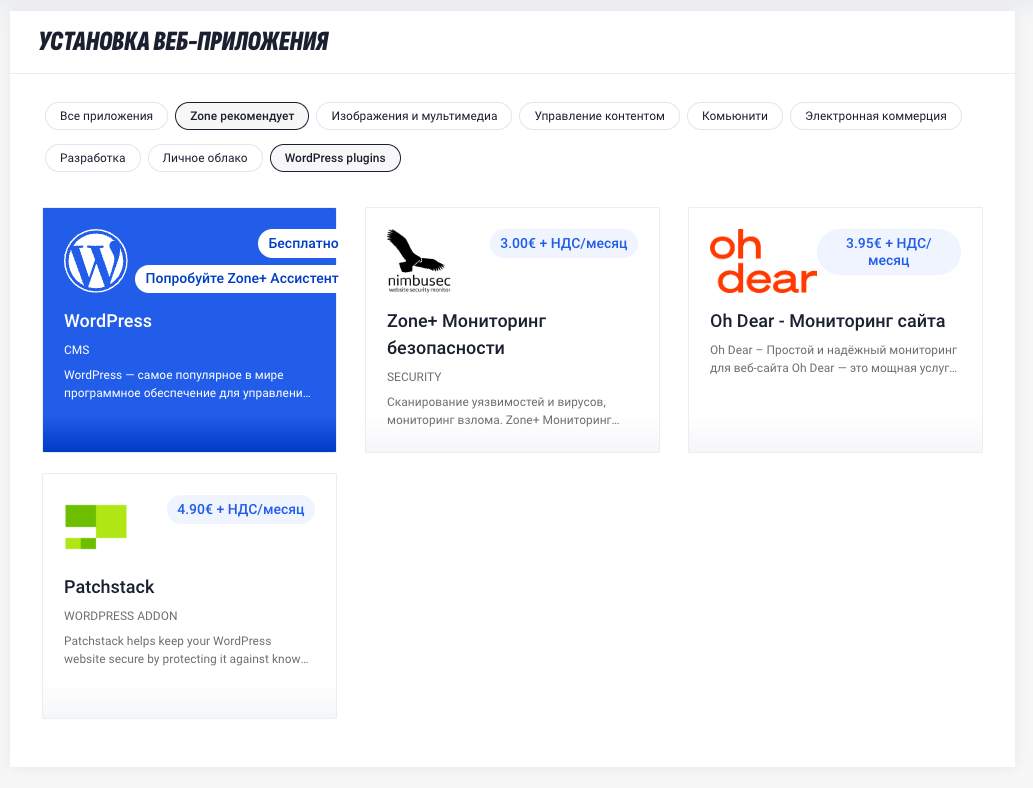Click the Oh Dear logo
The height and width of the screenshot is (788, 1033).
pyautogui.click(x=762, y=262)
